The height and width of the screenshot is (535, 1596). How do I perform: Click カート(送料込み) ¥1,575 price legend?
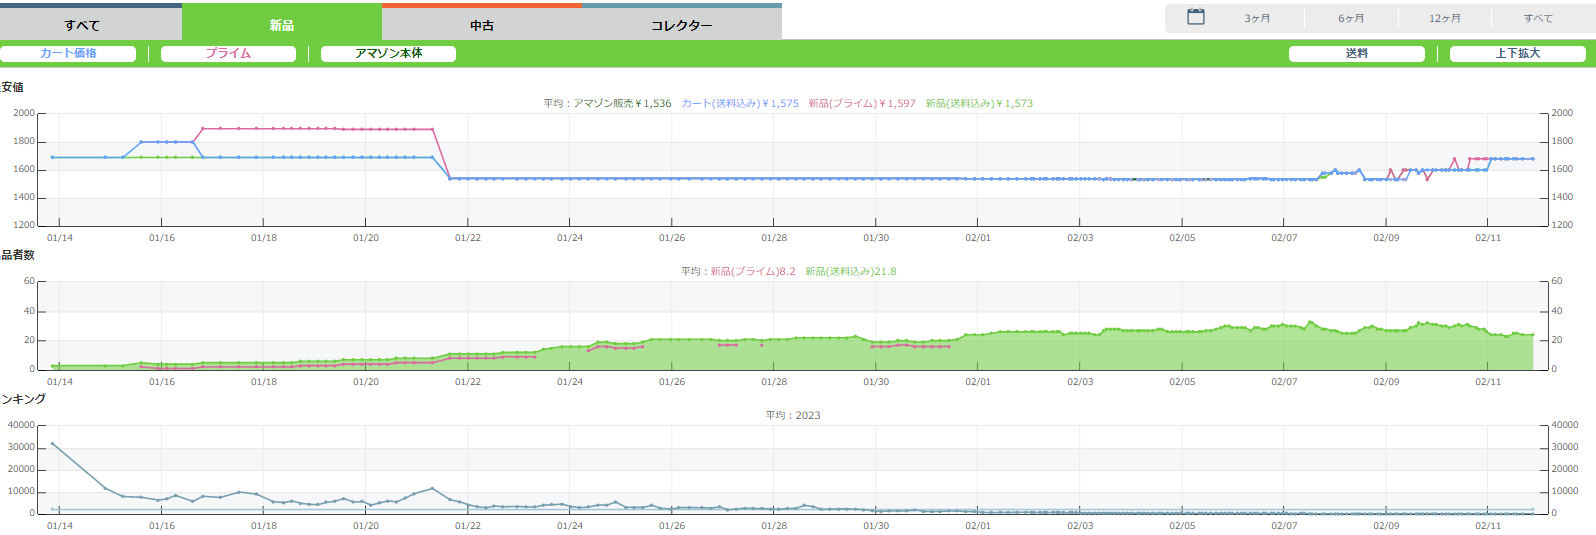coord(740,103)
